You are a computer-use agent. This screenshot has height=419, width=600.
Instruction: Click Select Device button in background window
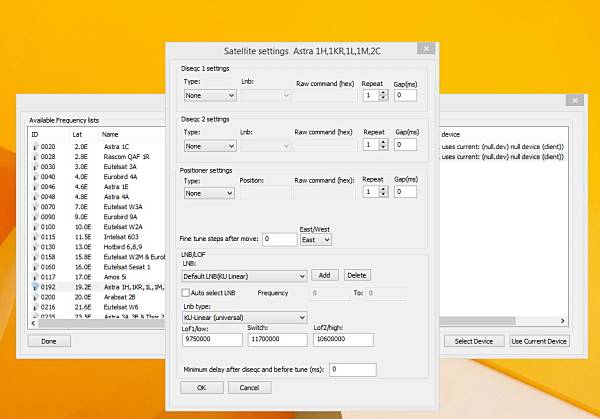[474, 341]
